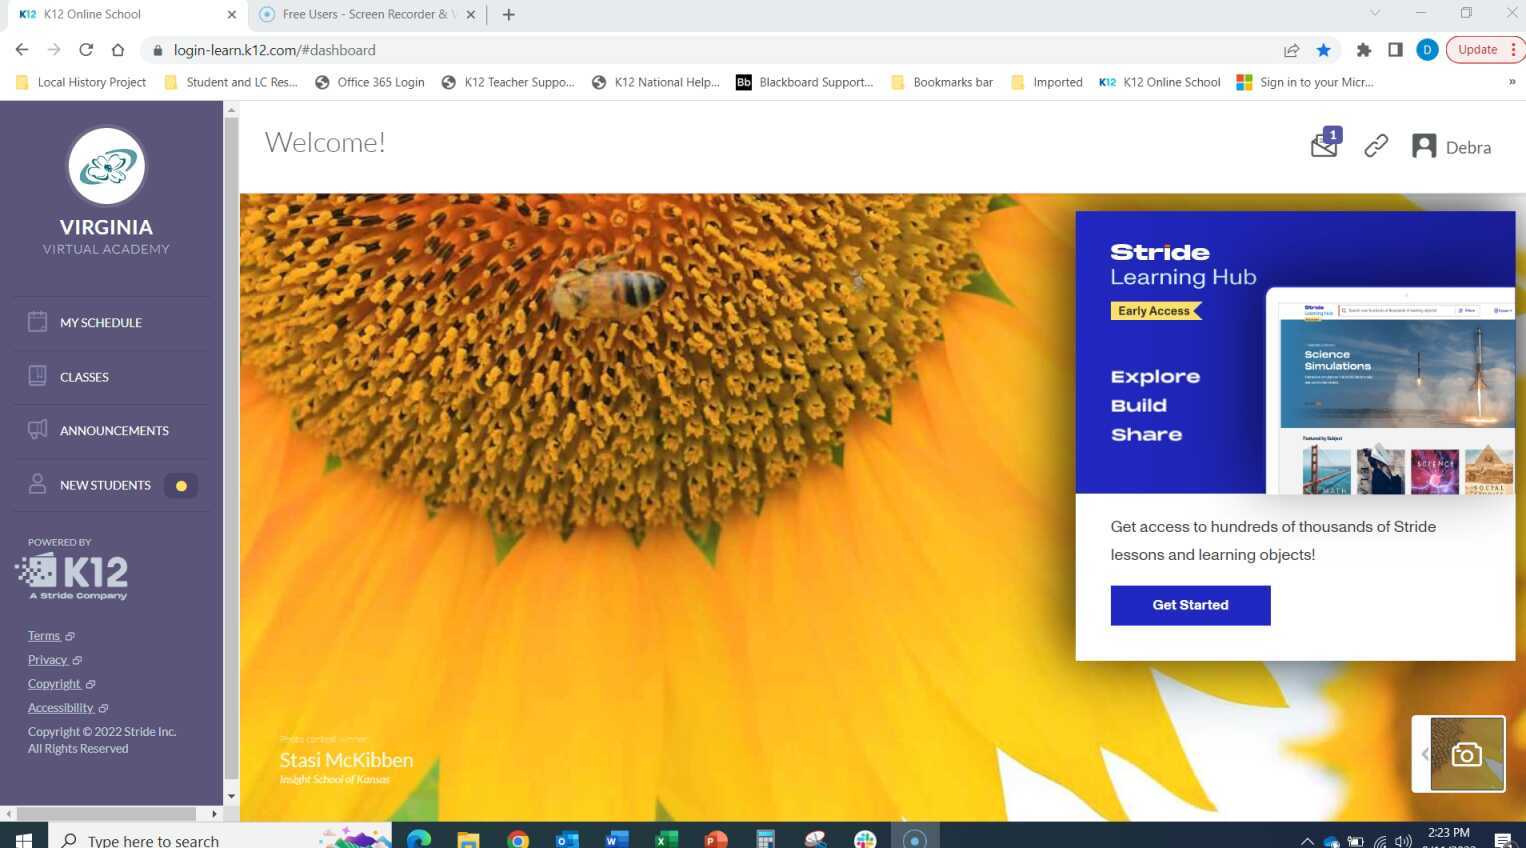Viewport: 1526px width, 848px height.
Task: Click the K12 Stride Company logo
Action: [x=72, y=577]
